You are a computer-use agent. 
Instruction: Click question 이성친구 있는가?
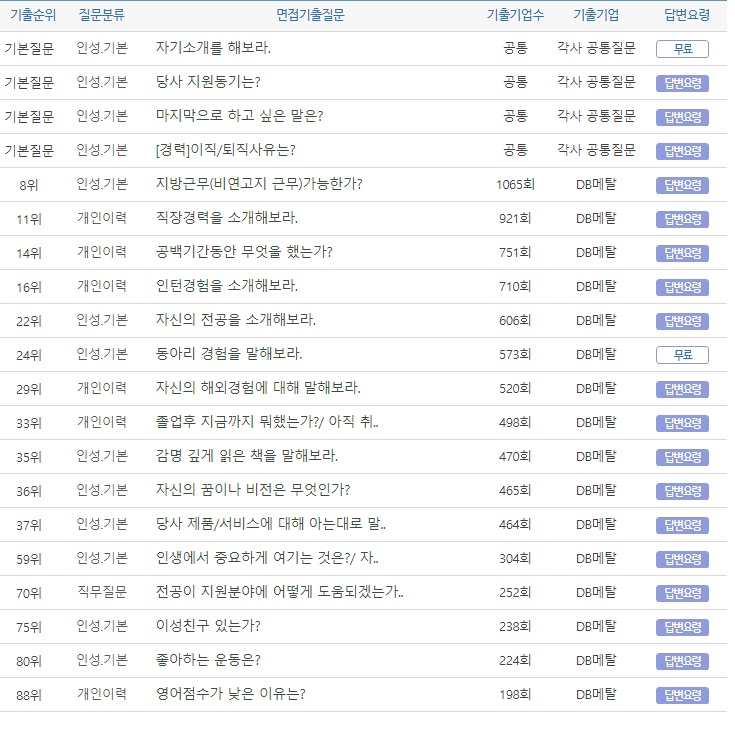coord(208,626)
